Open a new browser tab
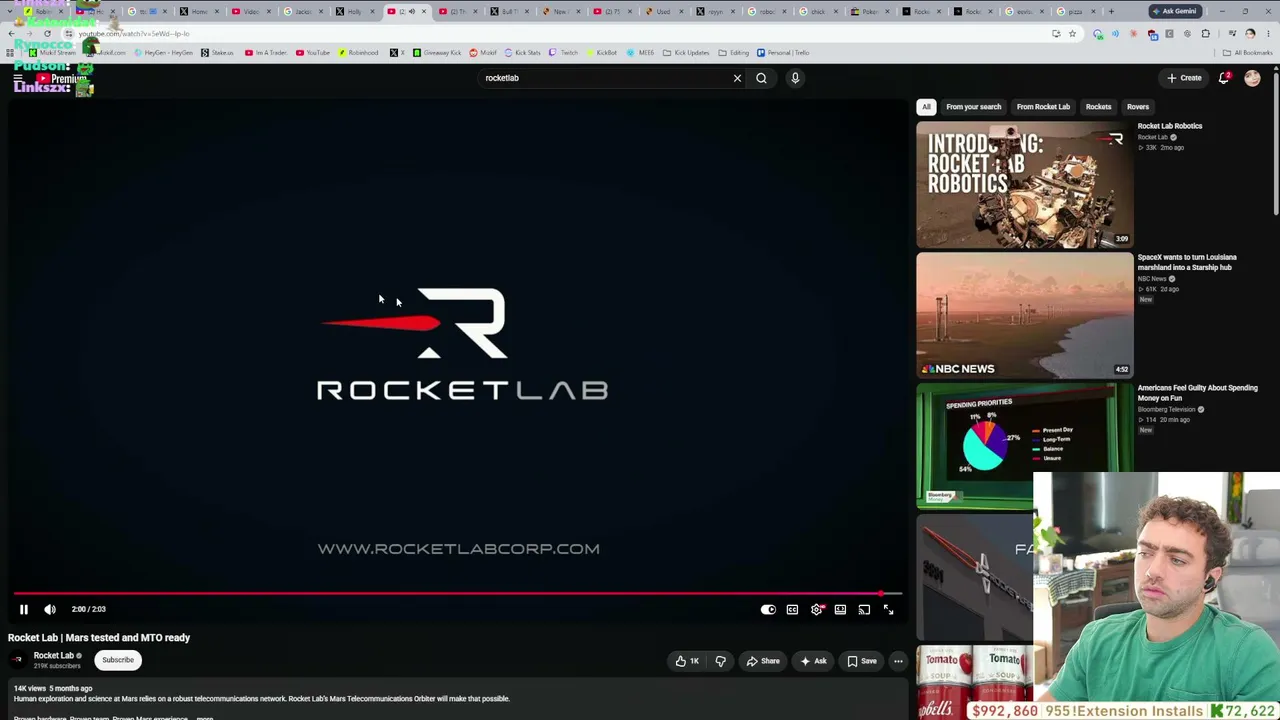The height and width of the screenshot is (720, 1280). (x=1111, y=11)
